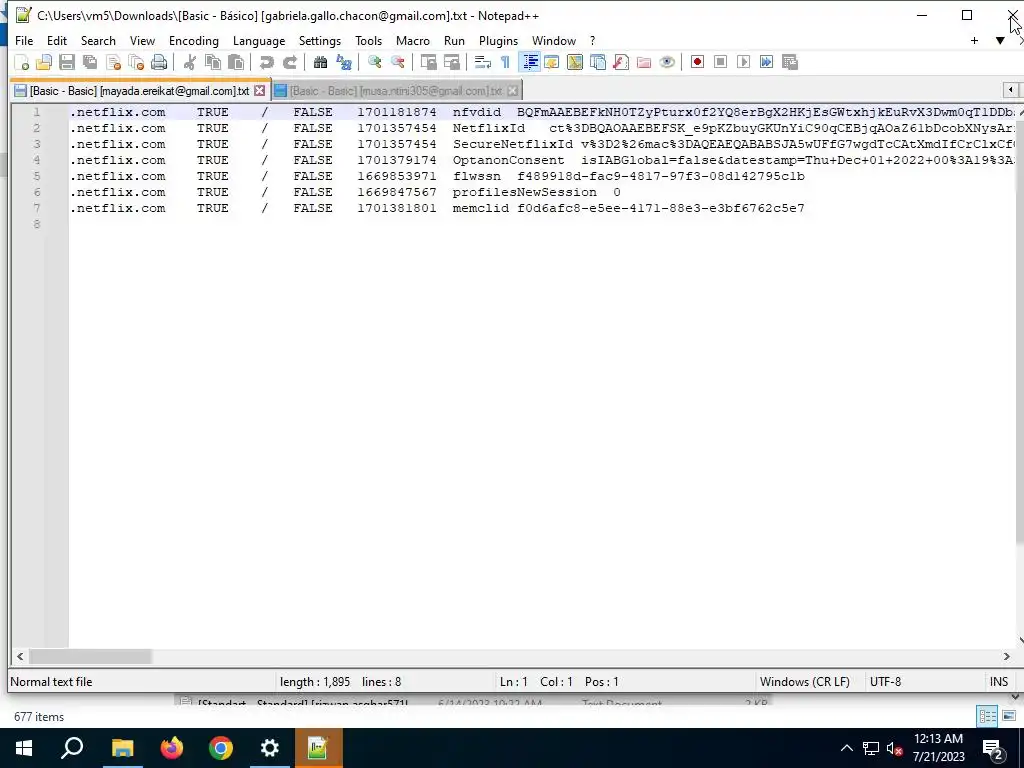1024x768 pixels.
Task: Click the Open file toolbar icon
Action: pos(44,62)
